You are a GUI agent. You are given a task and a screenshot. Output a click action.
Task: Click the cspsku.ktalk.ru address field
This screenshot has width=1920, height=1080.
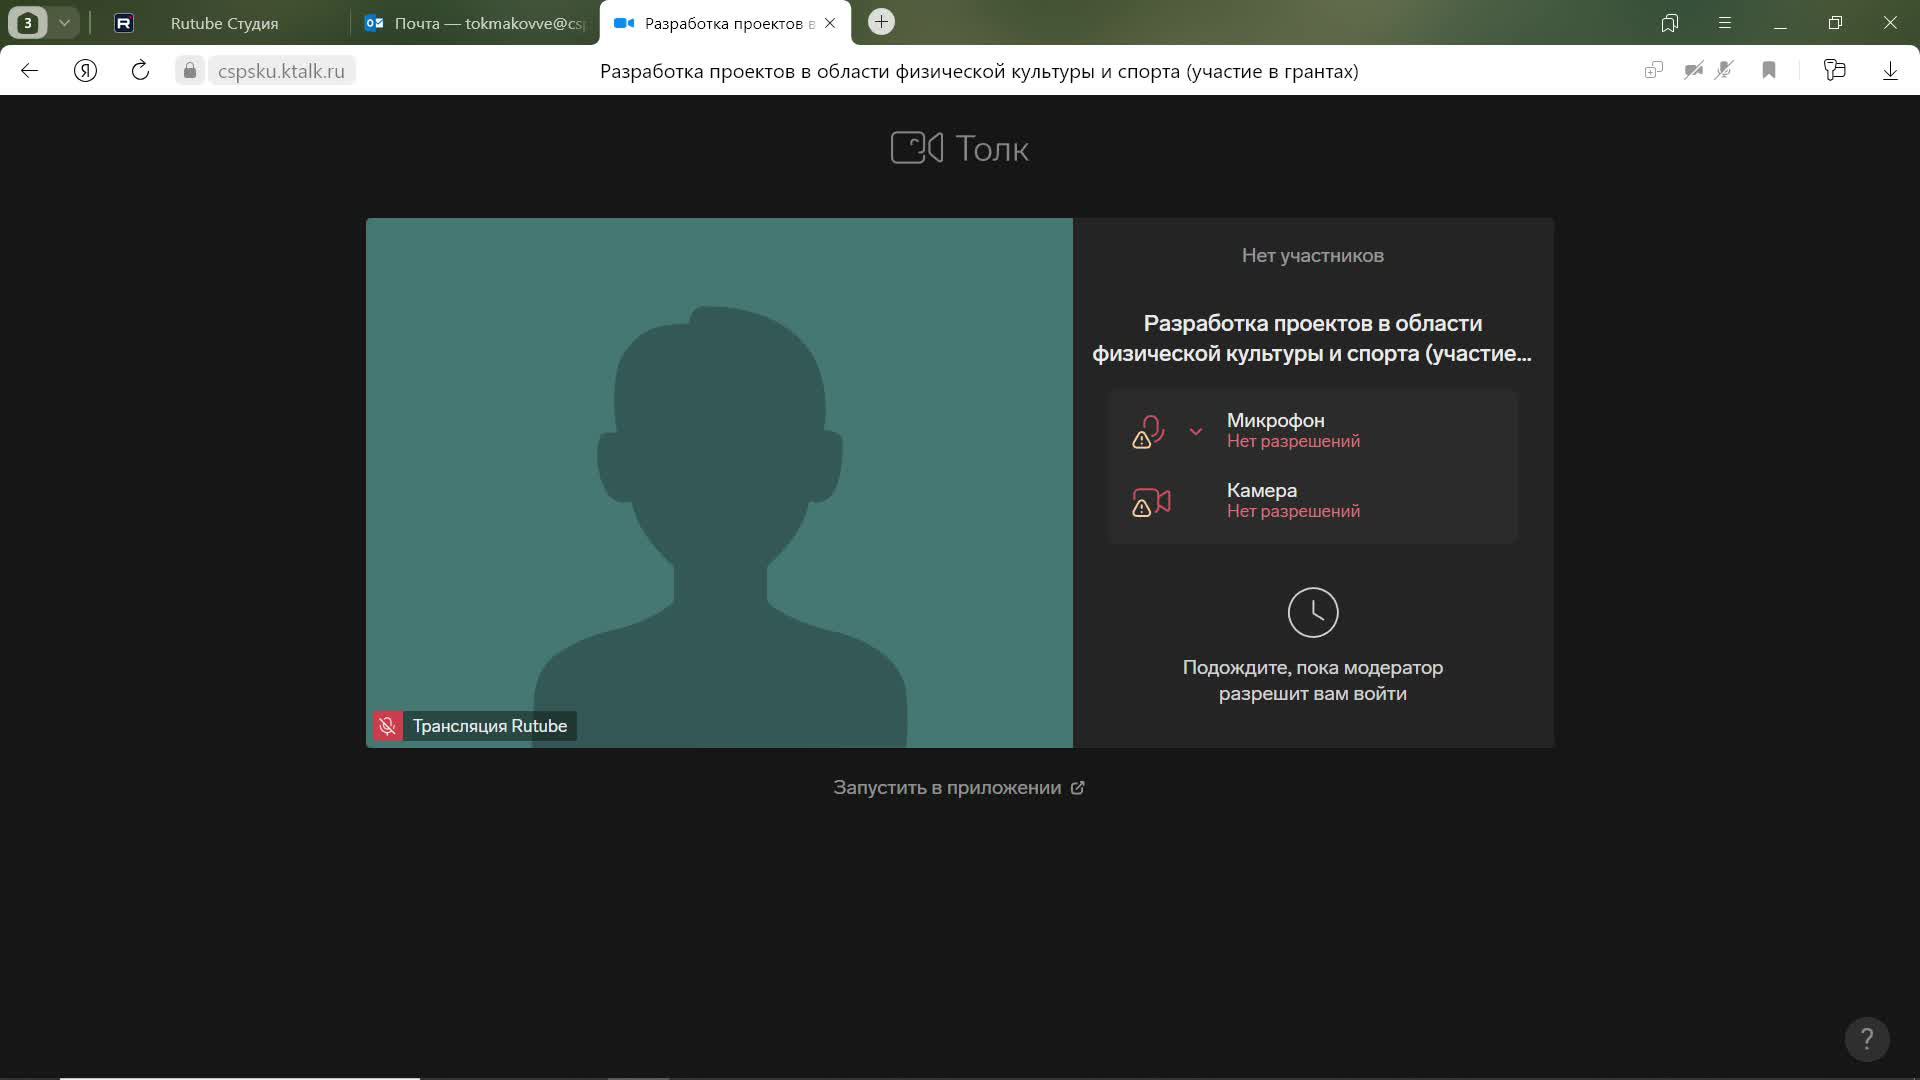coord(281,71)
